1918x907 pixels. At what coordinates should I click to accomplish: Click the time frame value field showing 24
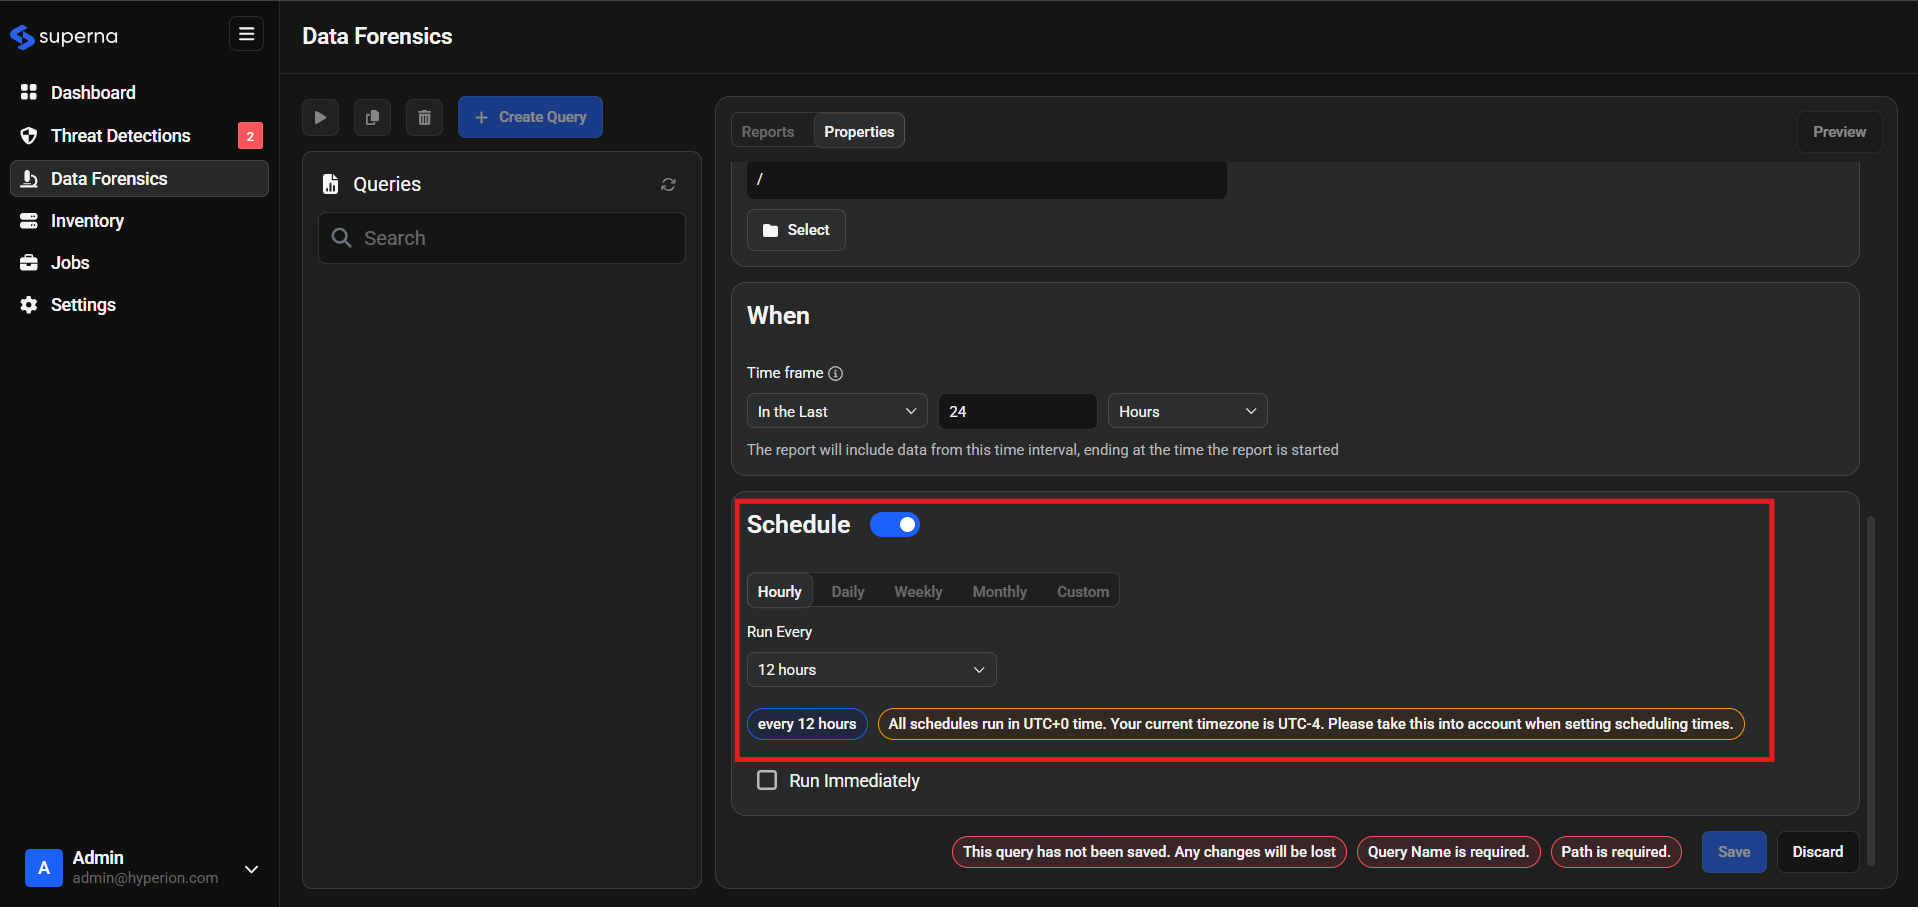tap(1017, 411)
